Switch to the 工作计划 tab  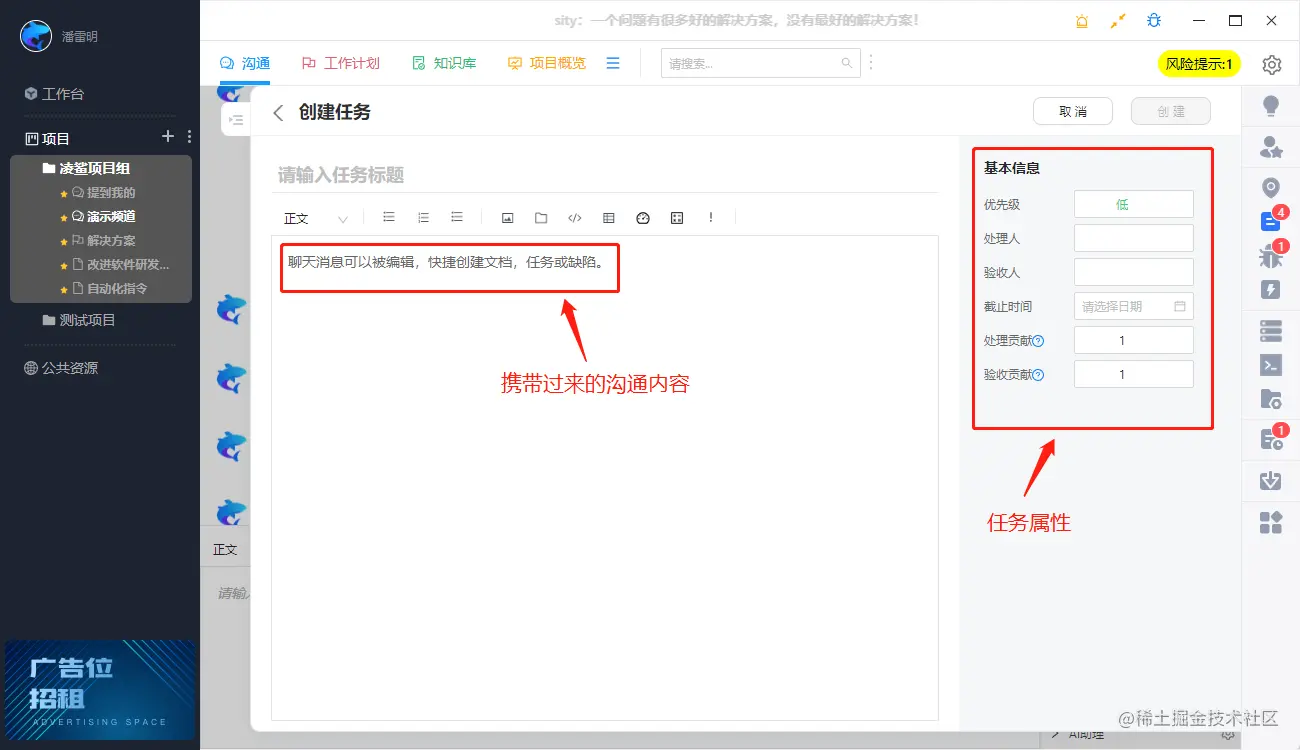tap(340, 63)
